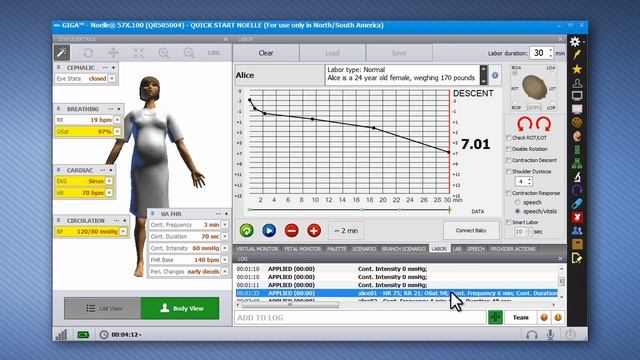Select the speech/vitals radio option

[x=518, y=211]
